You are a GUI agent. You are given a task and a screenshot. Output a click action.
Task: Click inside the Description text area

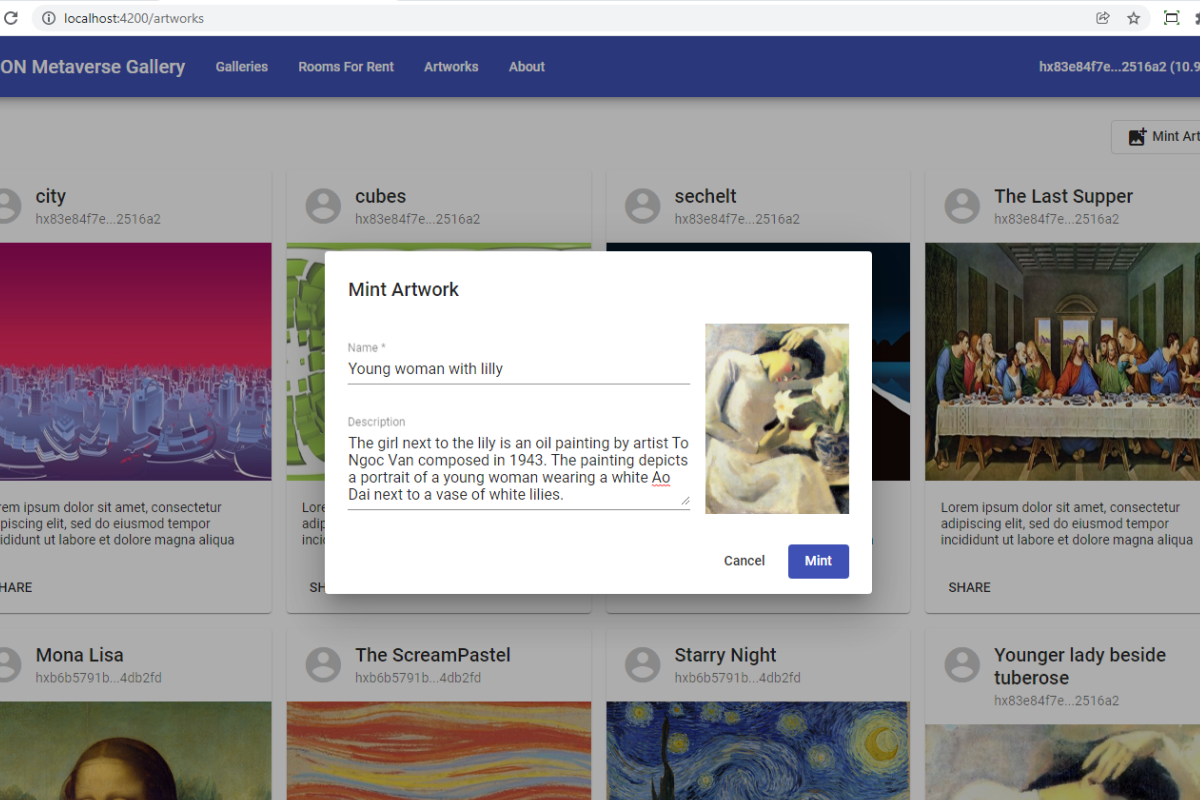(x=519, y=468)
